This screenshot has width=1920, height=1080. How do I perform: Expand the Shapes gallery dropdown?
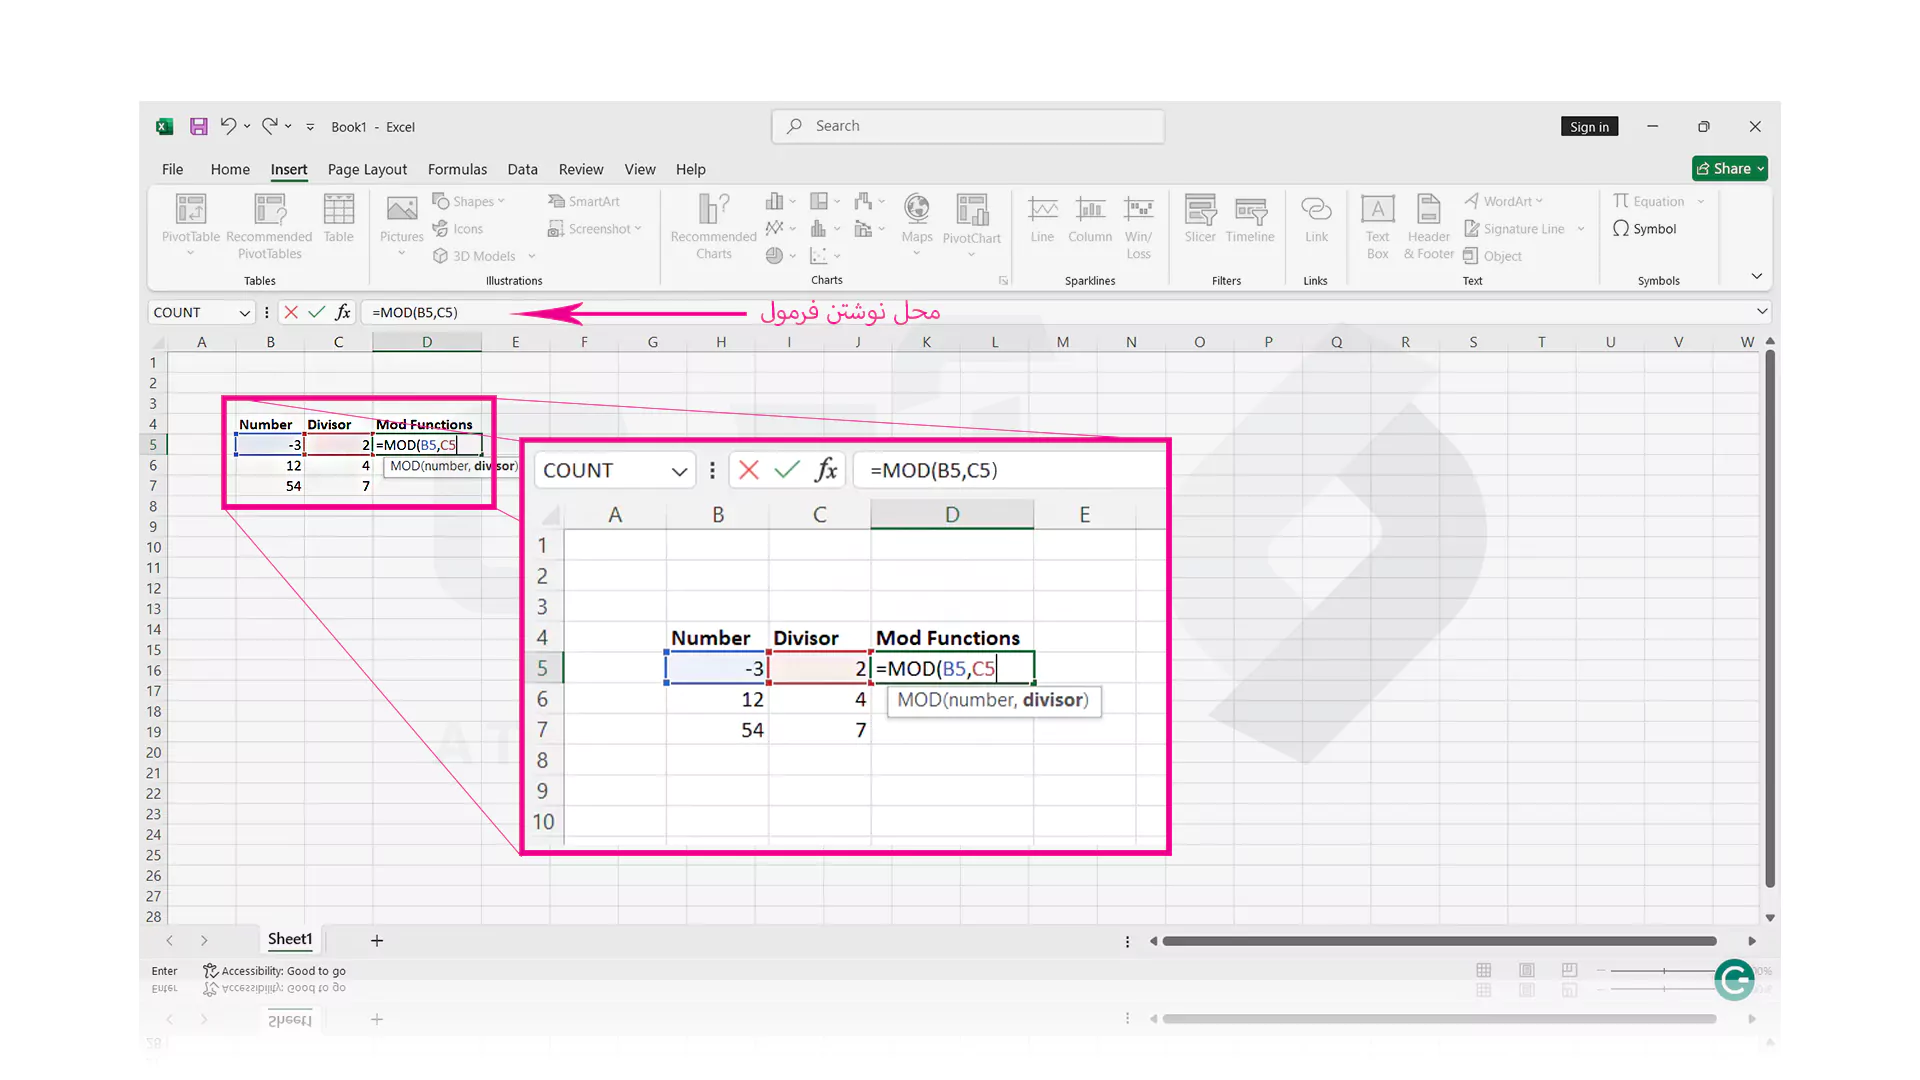coord(501,201)
